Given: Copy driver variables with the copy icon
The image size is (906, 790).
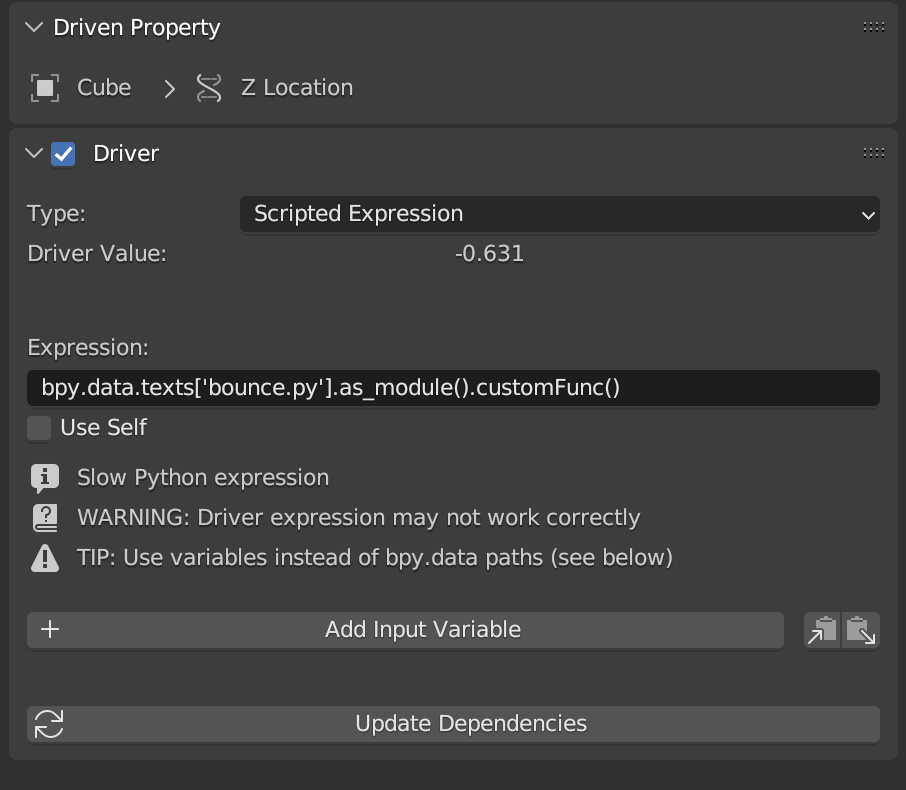Looking at the screenshot, I should [x=822, y=630].
